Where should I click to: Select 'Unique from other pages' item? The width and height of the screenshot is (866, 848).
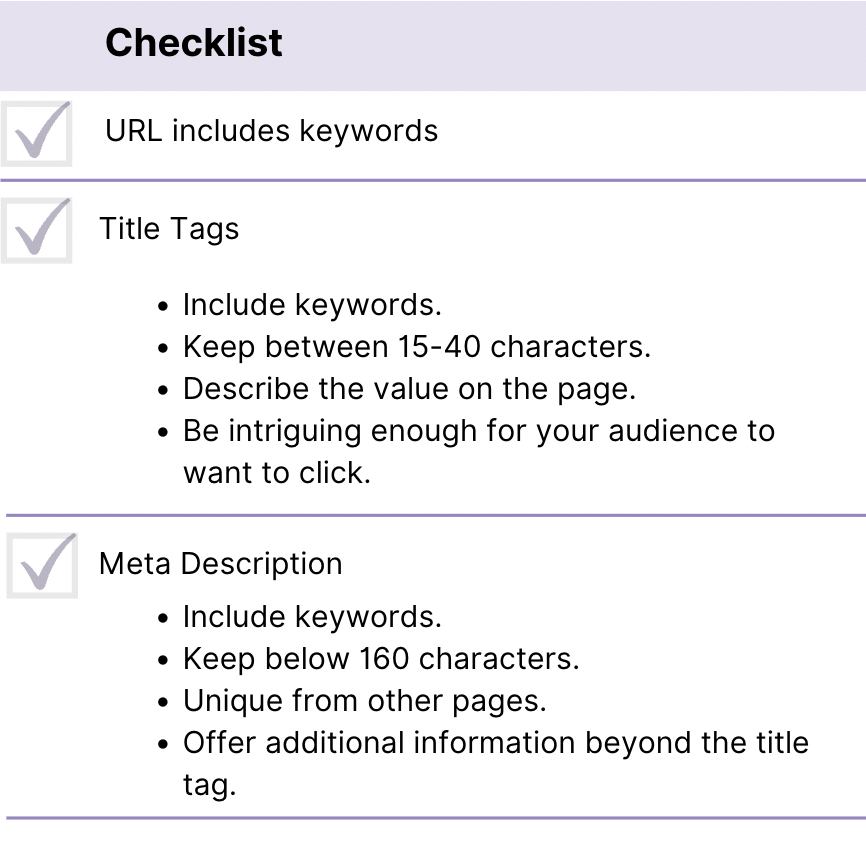click(365, 701)
